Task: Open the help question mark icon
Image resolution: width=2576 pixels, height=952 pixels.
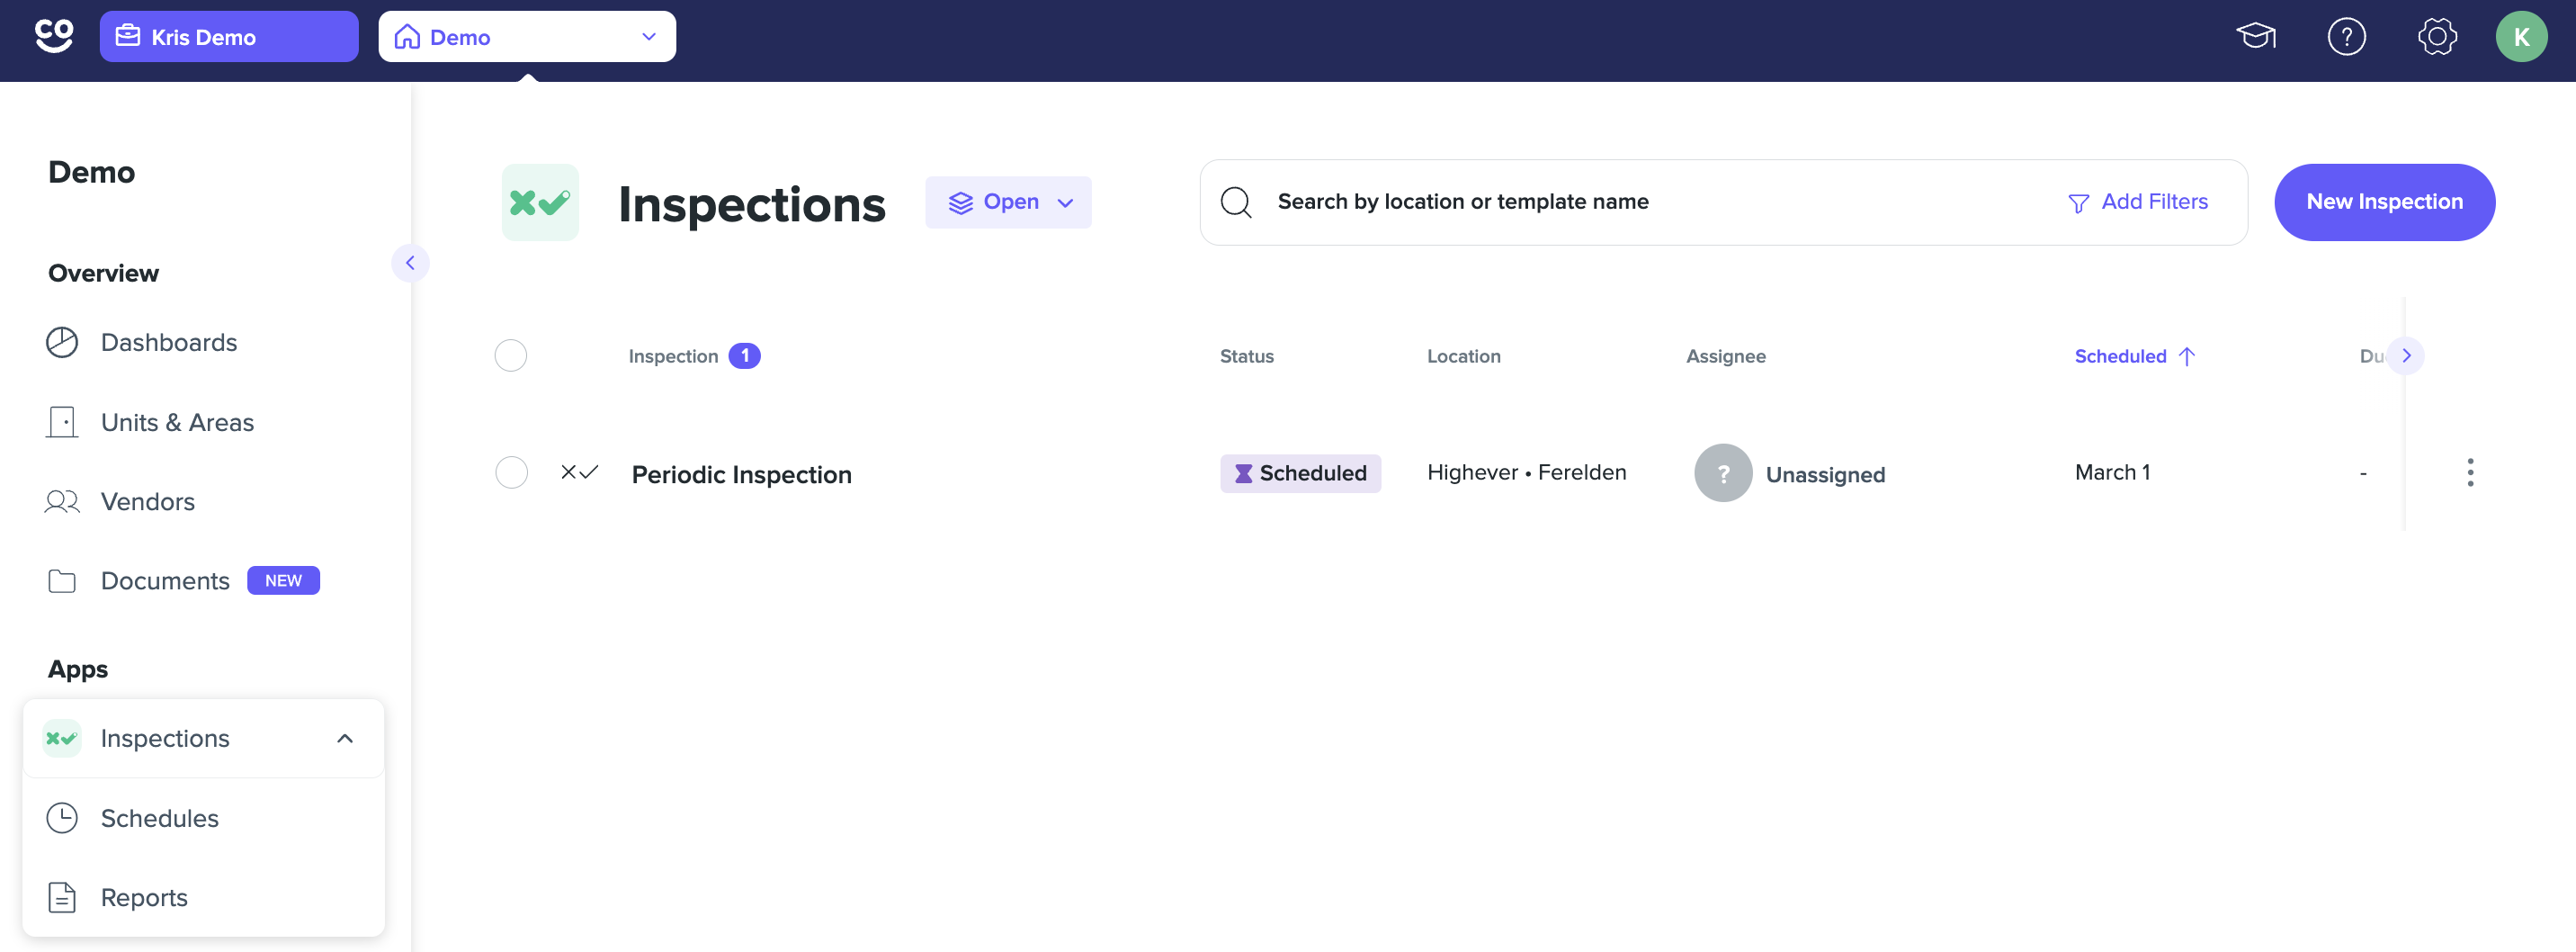Action: point(2346,37)
